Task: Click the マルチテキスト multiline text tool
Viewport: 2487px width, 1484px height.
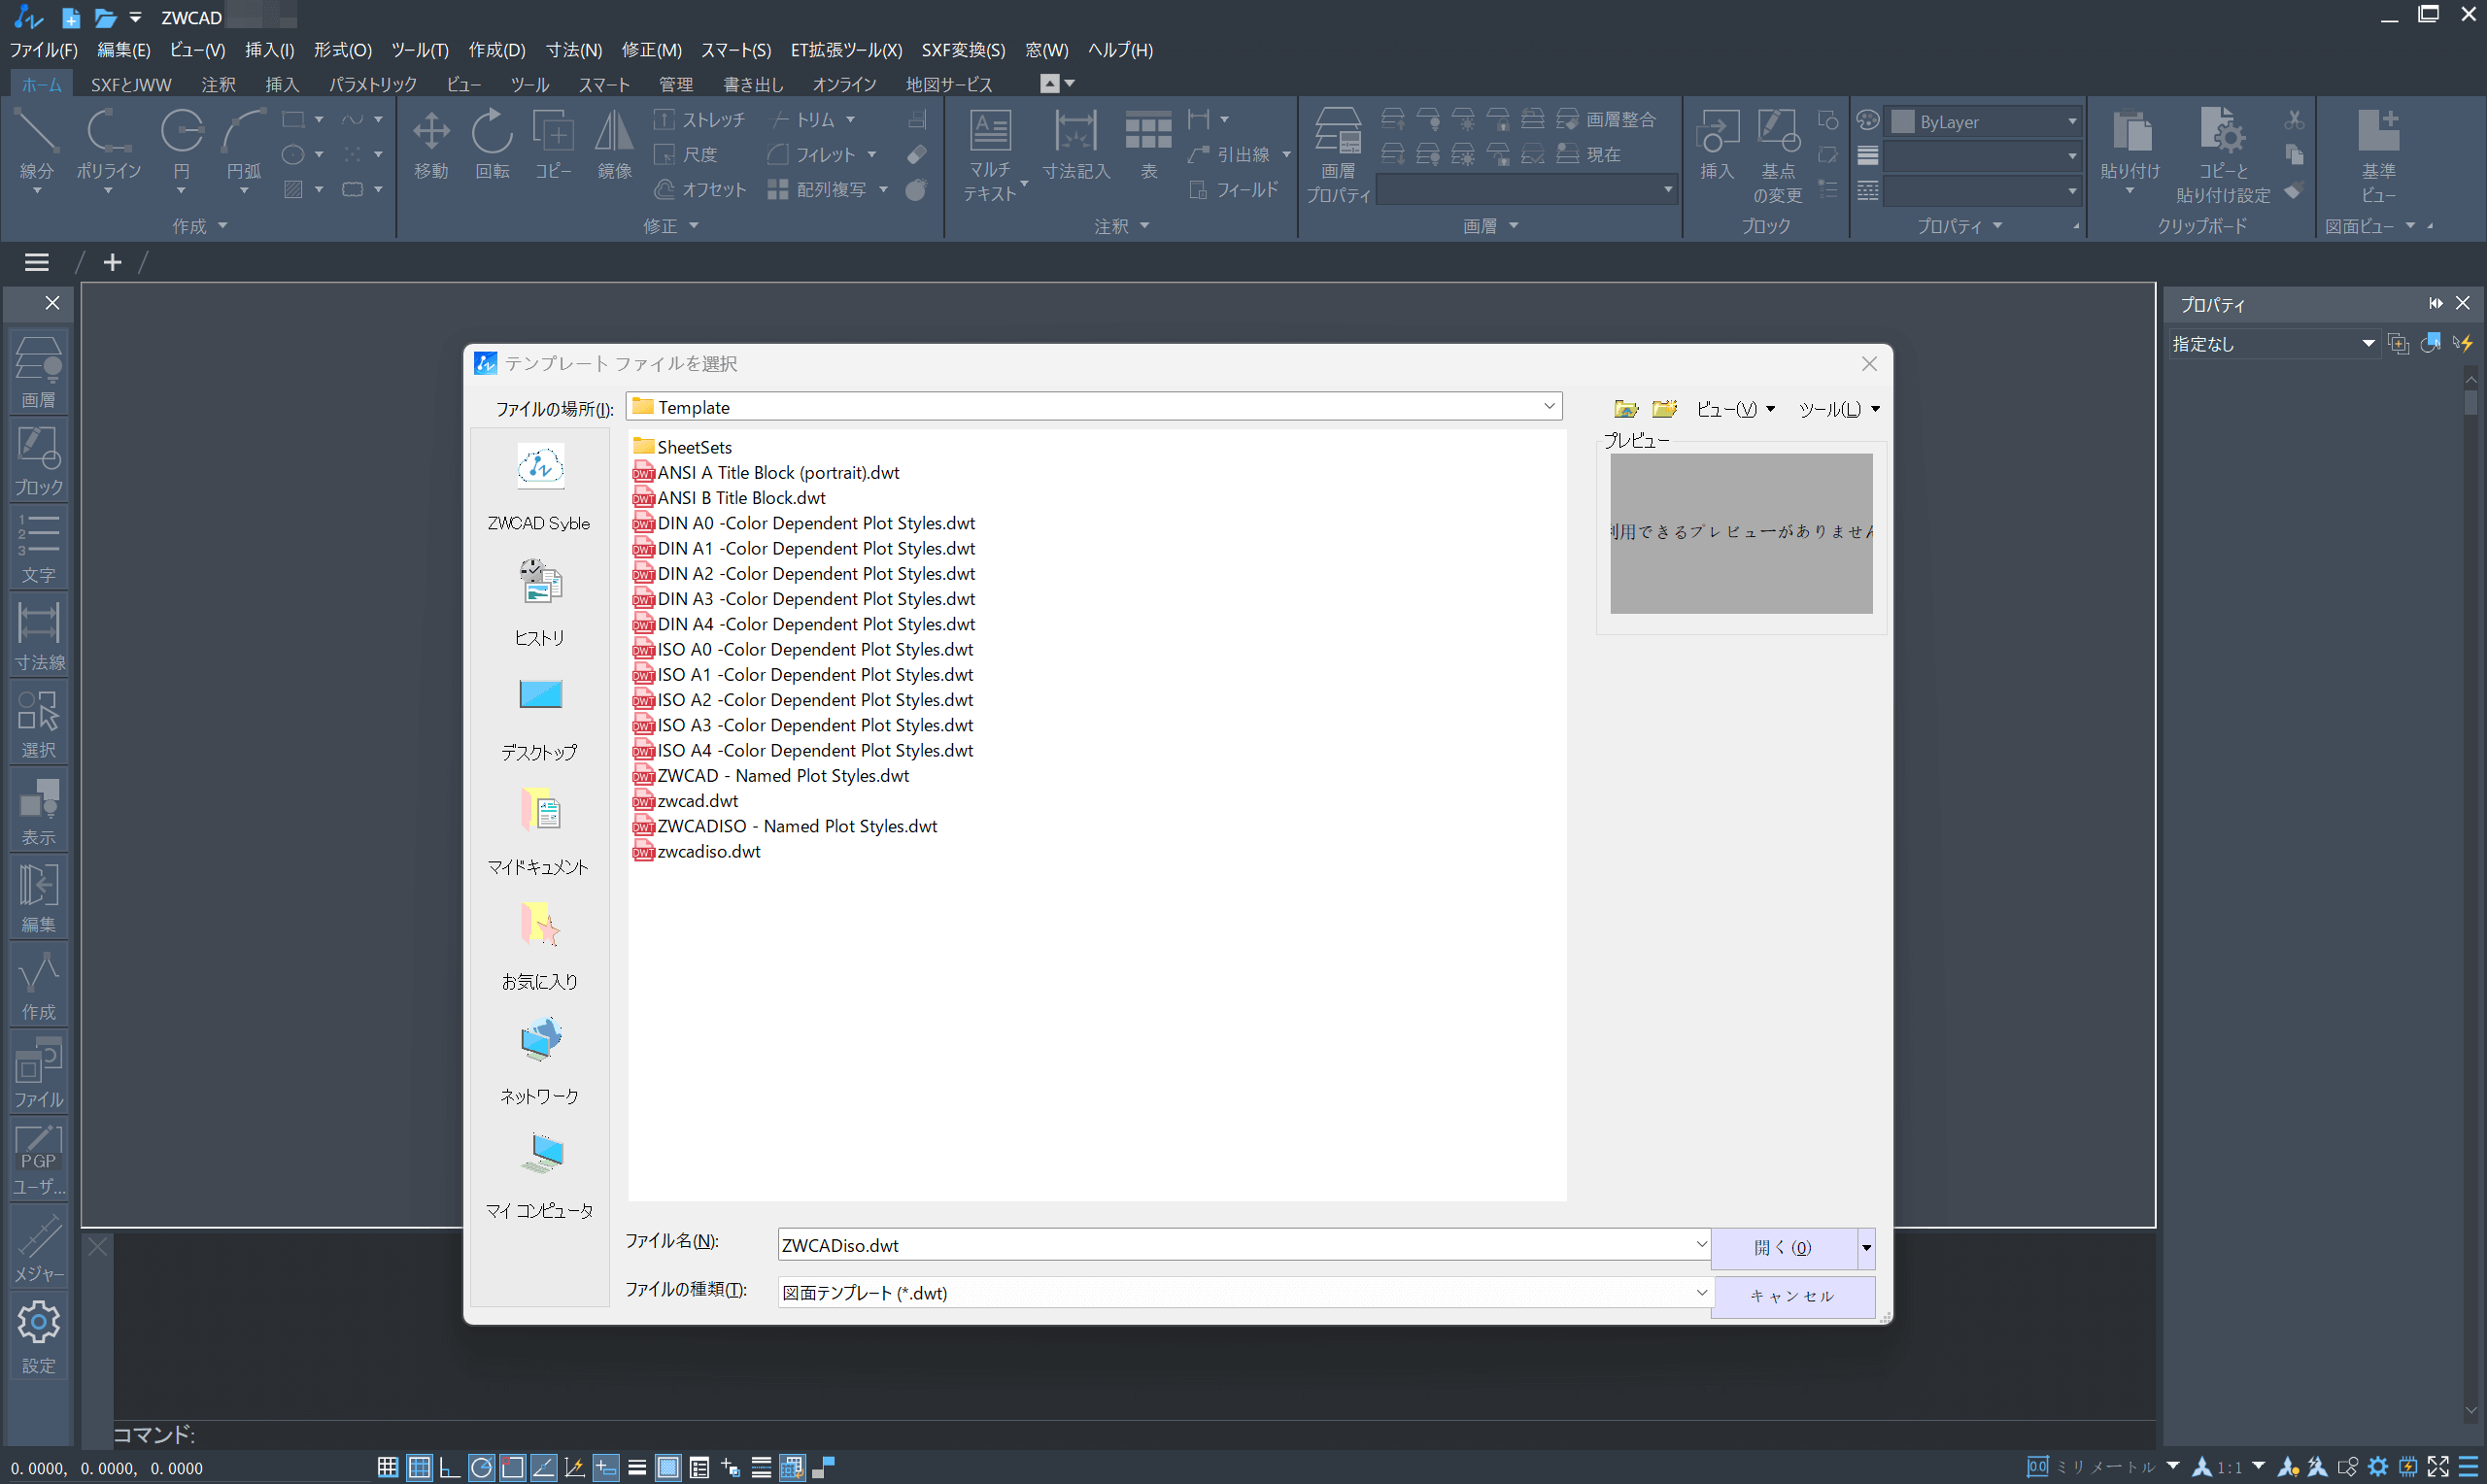Action: [990, 155]
